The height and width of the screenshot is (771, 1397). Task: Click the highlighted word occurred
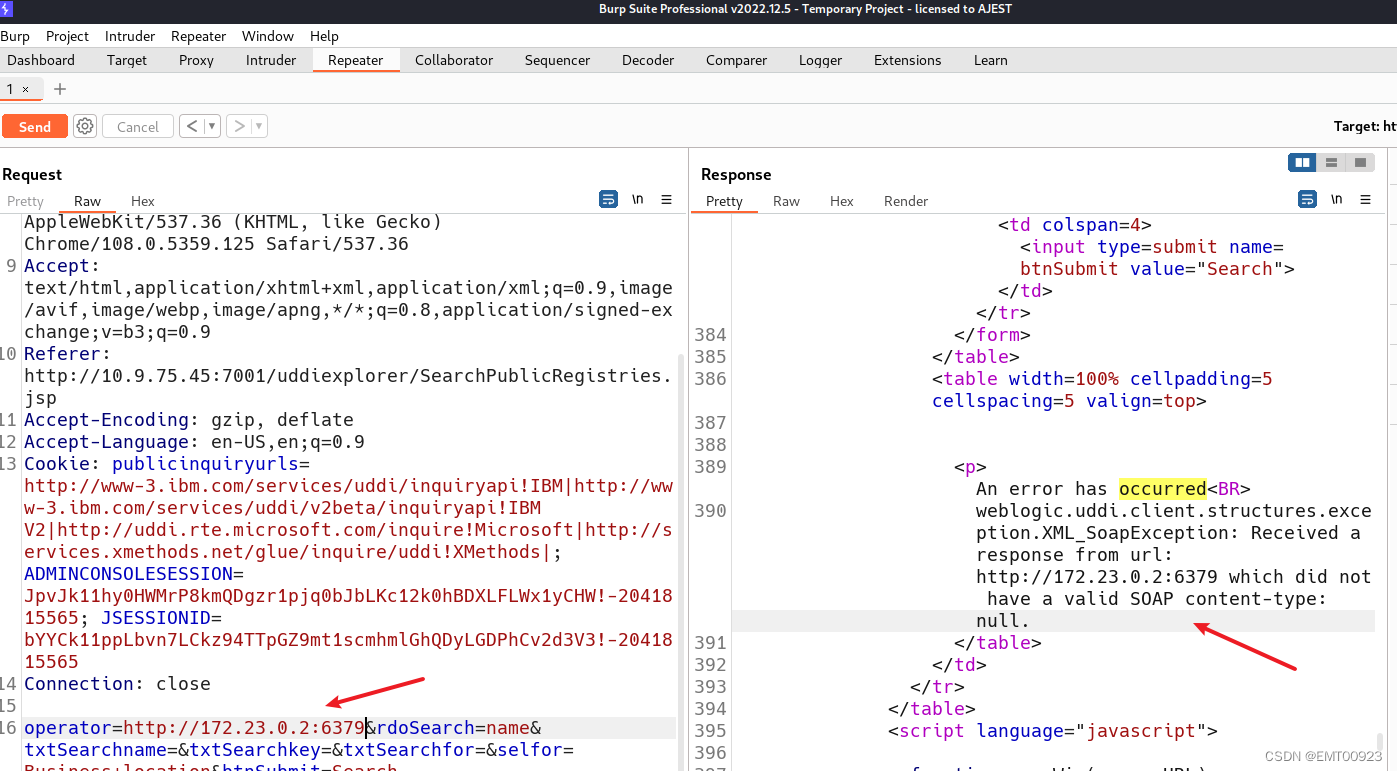point(1163,489)
